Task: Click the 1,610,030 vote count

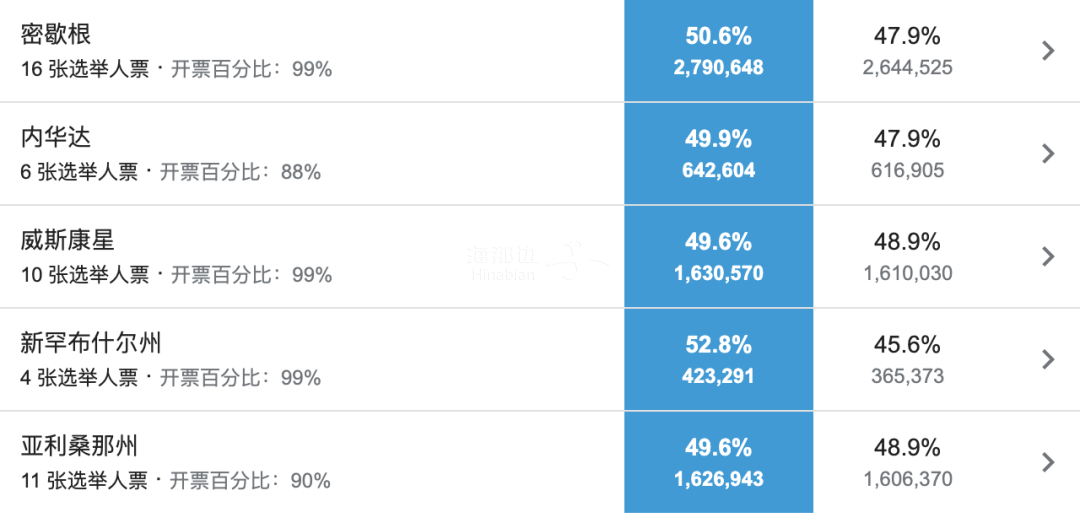Action: 907,274
